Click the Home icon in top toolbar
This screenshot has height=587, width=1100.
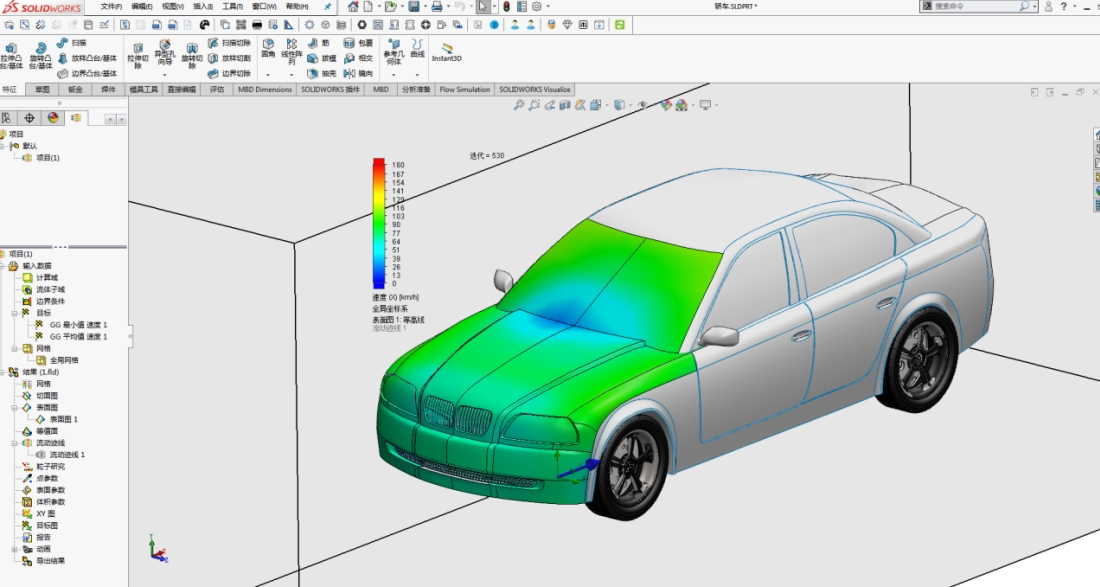tap(353, 6)
